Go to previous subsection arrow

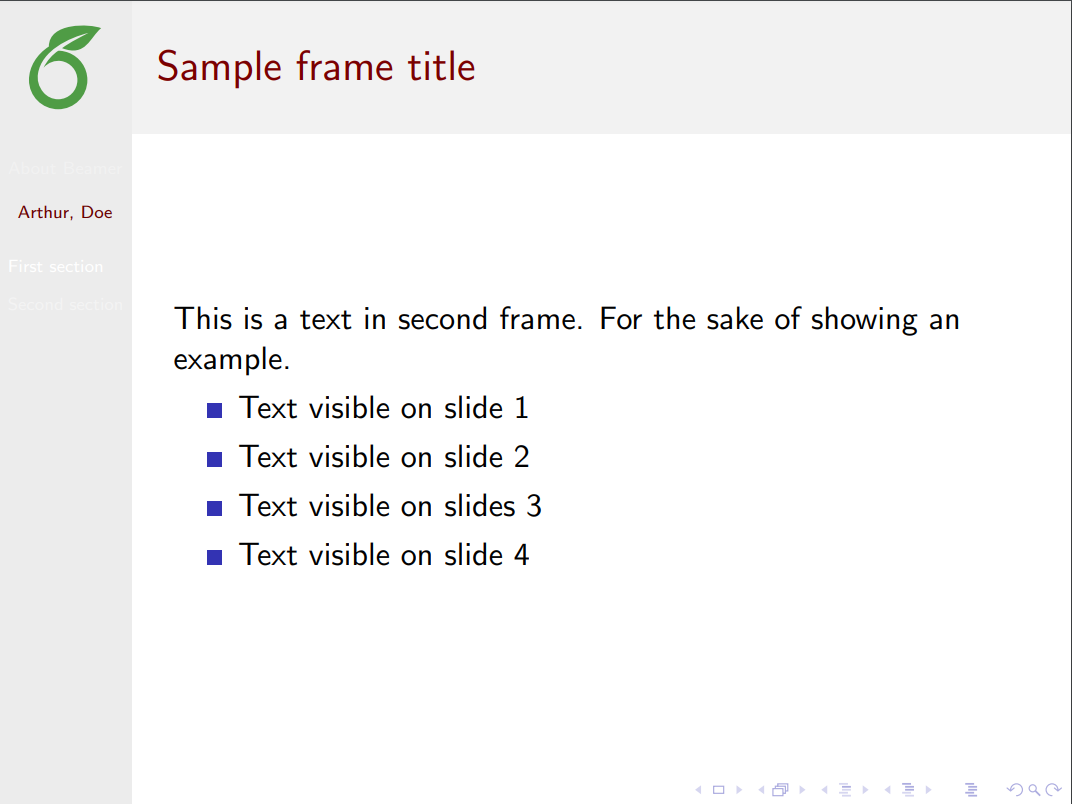[x=824, y=790]
